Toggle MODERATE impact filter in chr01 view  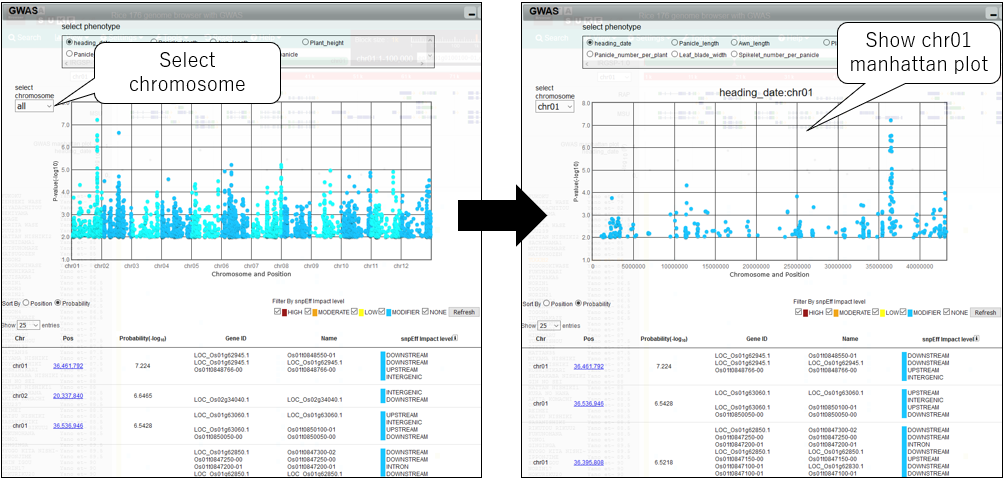coord(829,312)
